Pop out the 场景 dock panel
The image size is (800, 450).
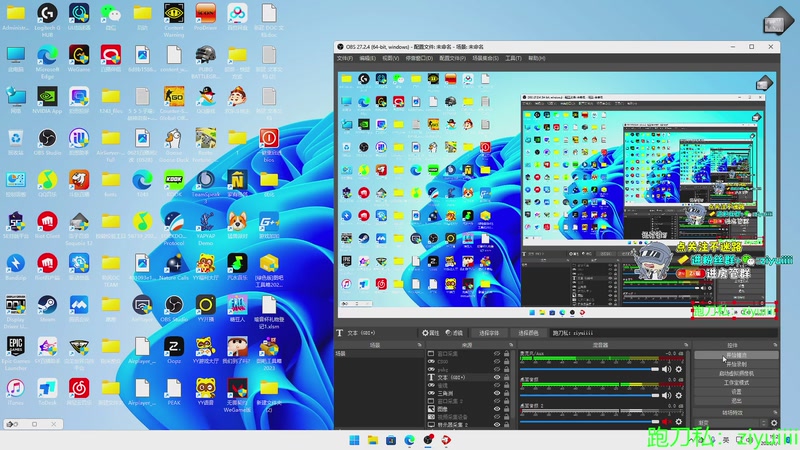tap(419, 345)
